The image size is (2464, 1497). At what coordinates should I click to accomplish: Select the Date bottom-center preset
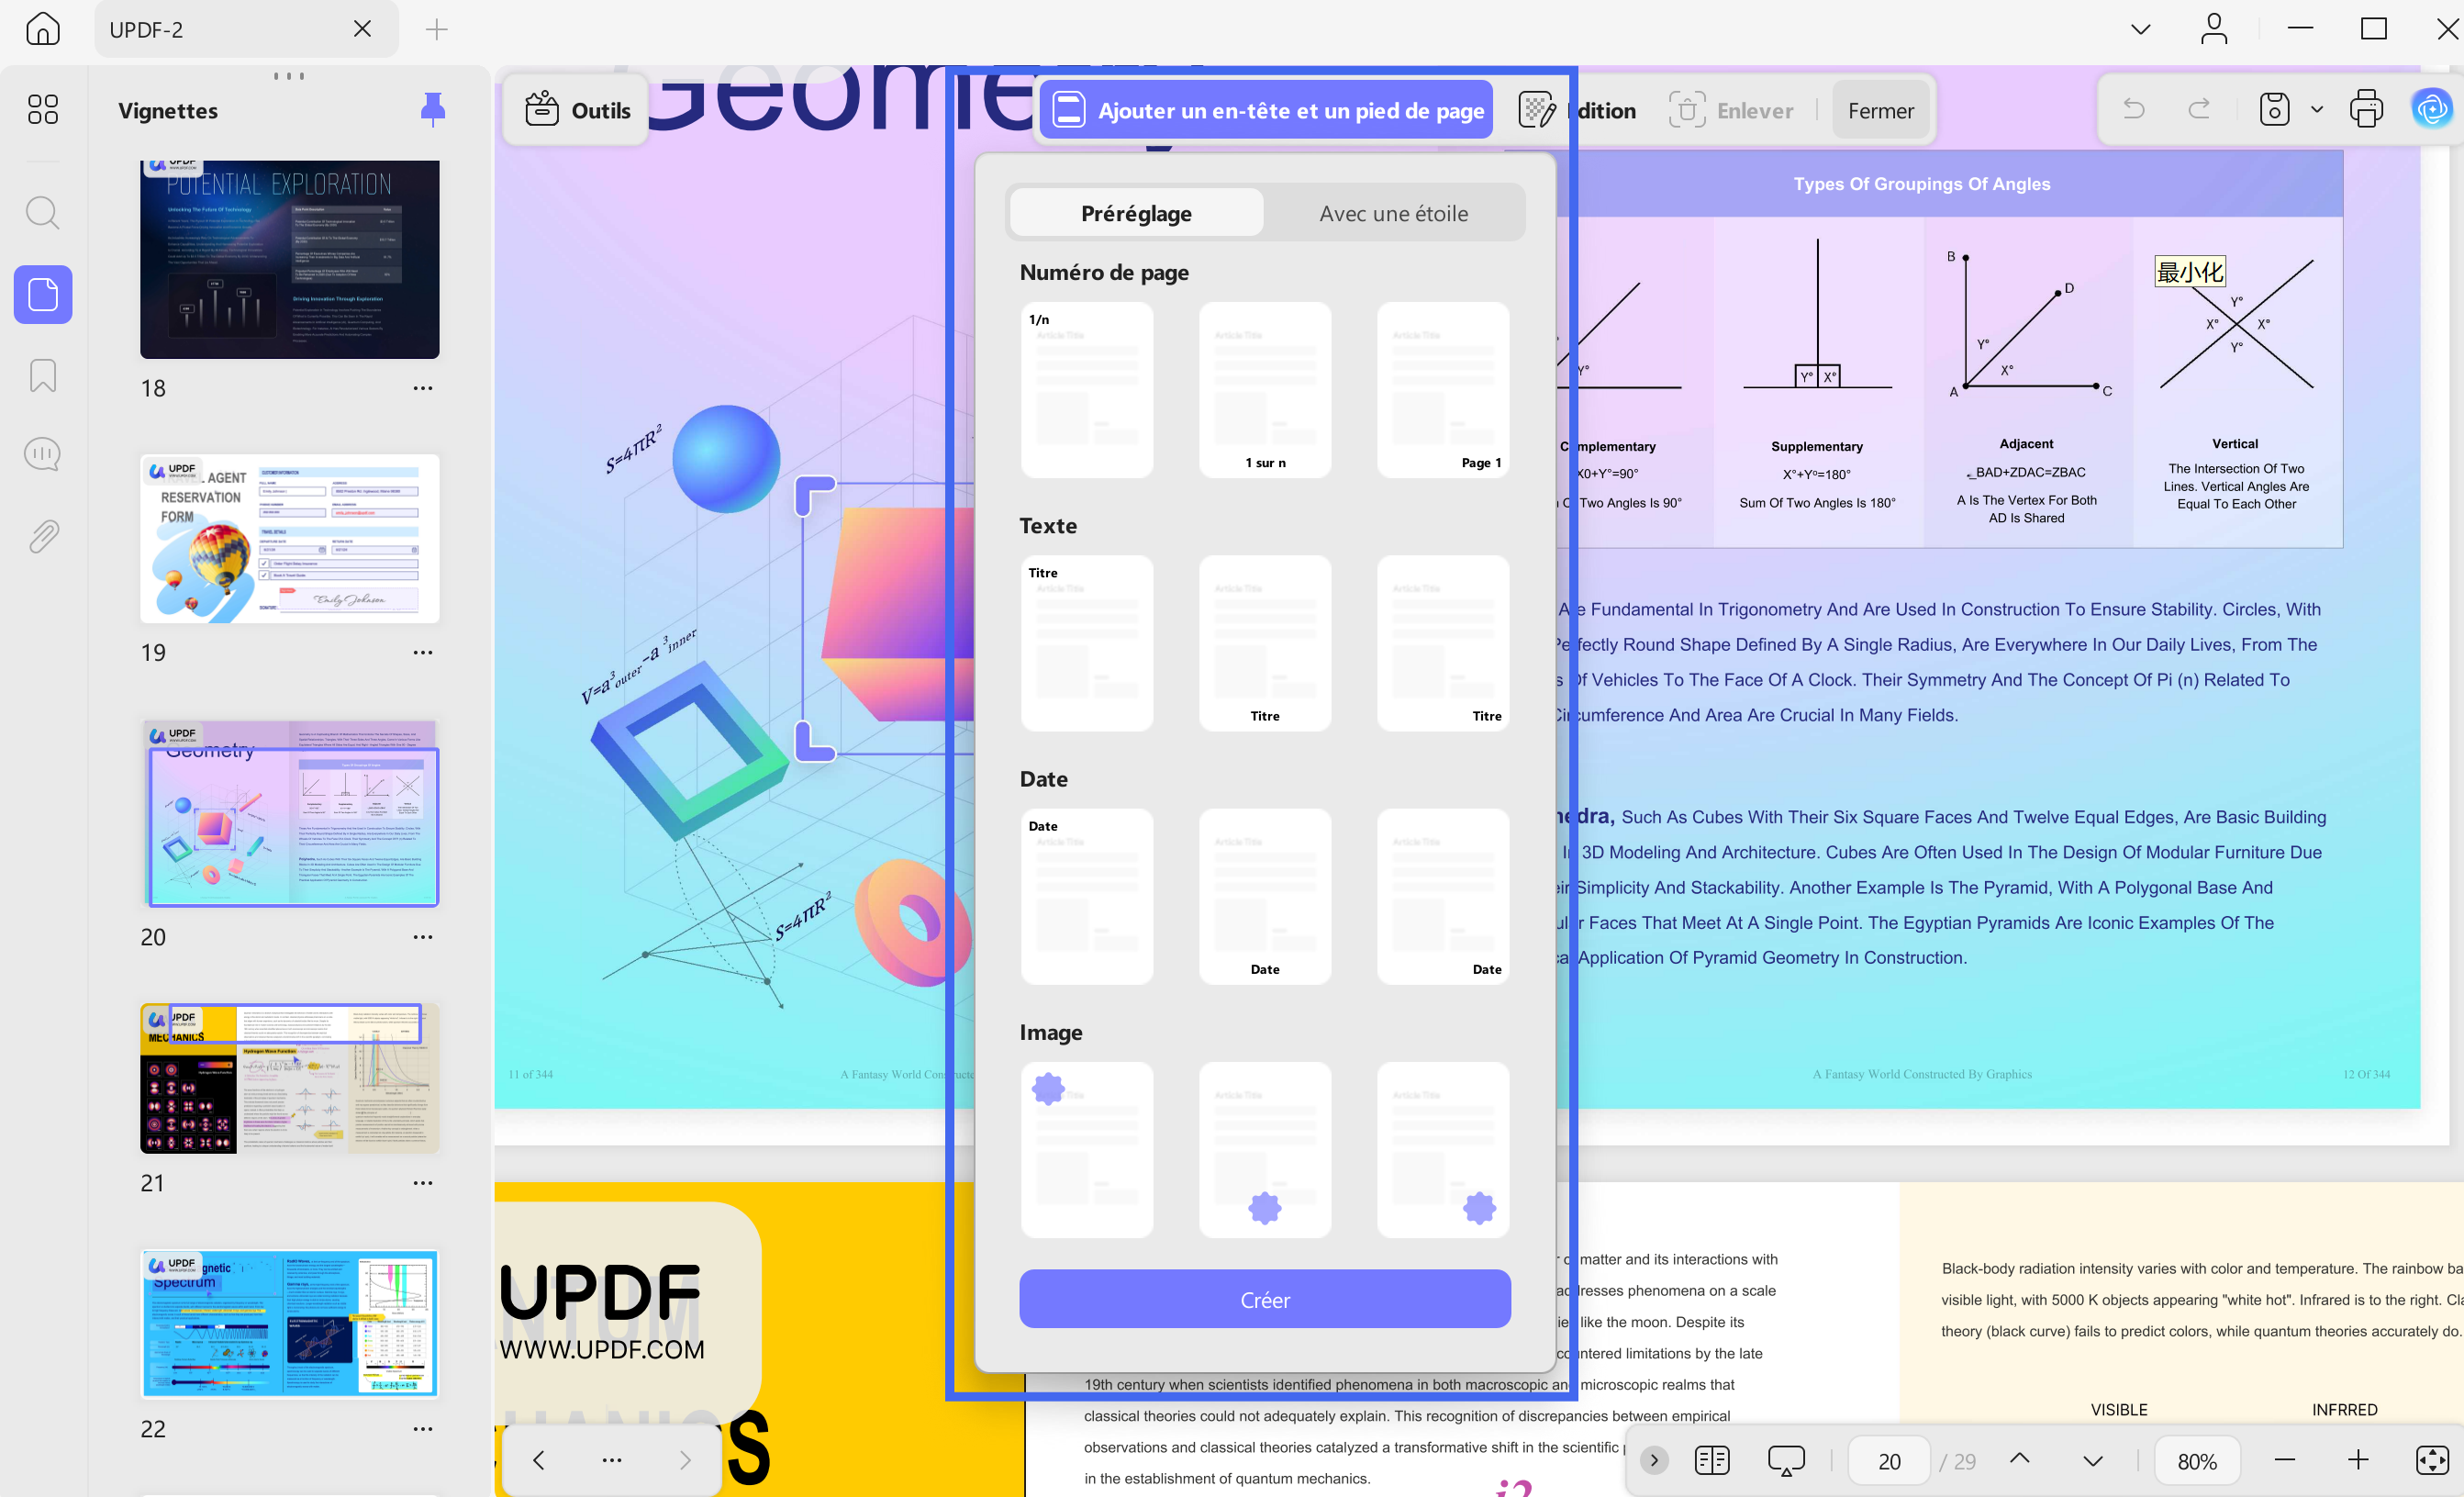click(x=1265, y=896)
